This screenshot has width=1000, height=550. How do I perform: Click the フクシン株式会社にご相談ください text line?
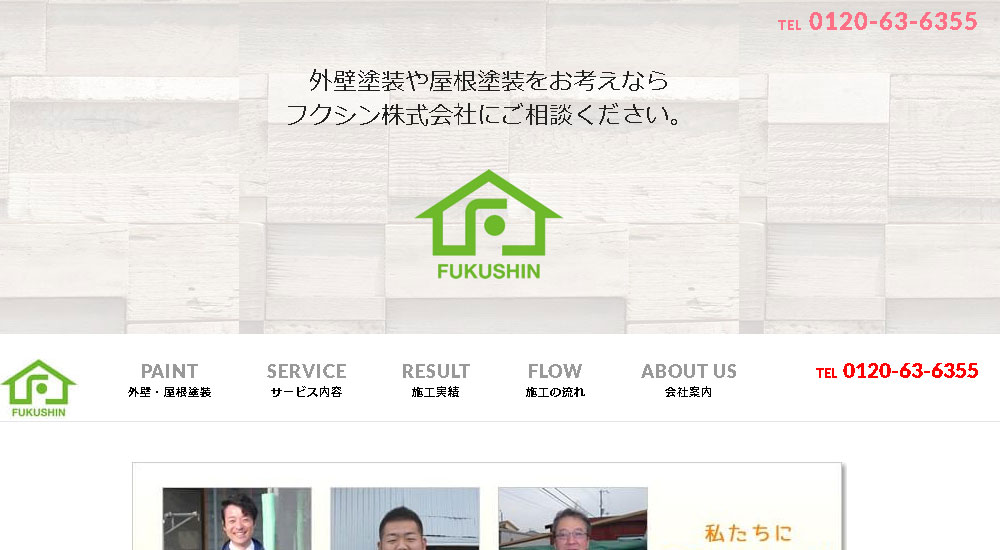coord(484,115)
